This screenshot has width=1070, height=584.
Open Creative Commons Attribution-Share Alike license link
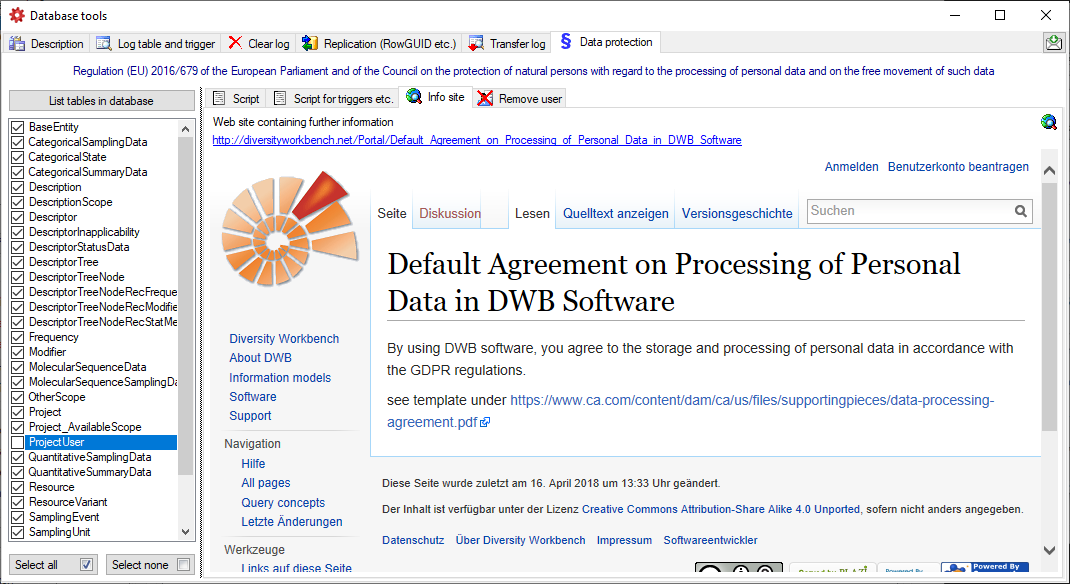[721, 510]
